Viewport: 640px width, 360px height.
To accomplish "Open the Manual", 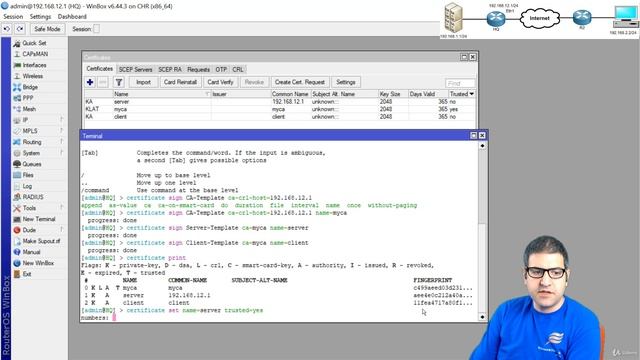I will (x=31, y=252).
